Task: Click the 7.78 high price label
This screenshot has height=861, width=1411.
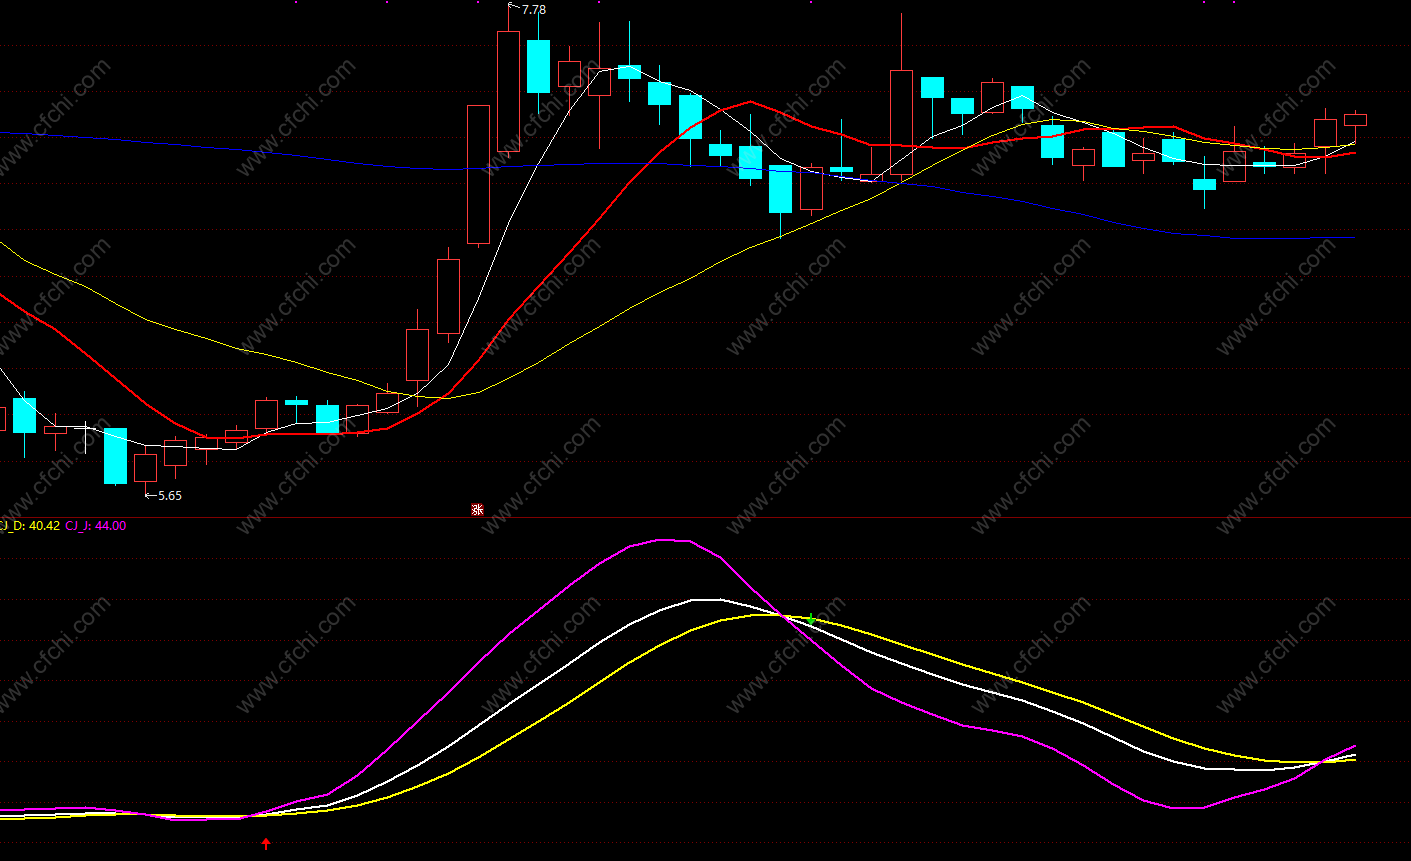Action: click(534, 10)
